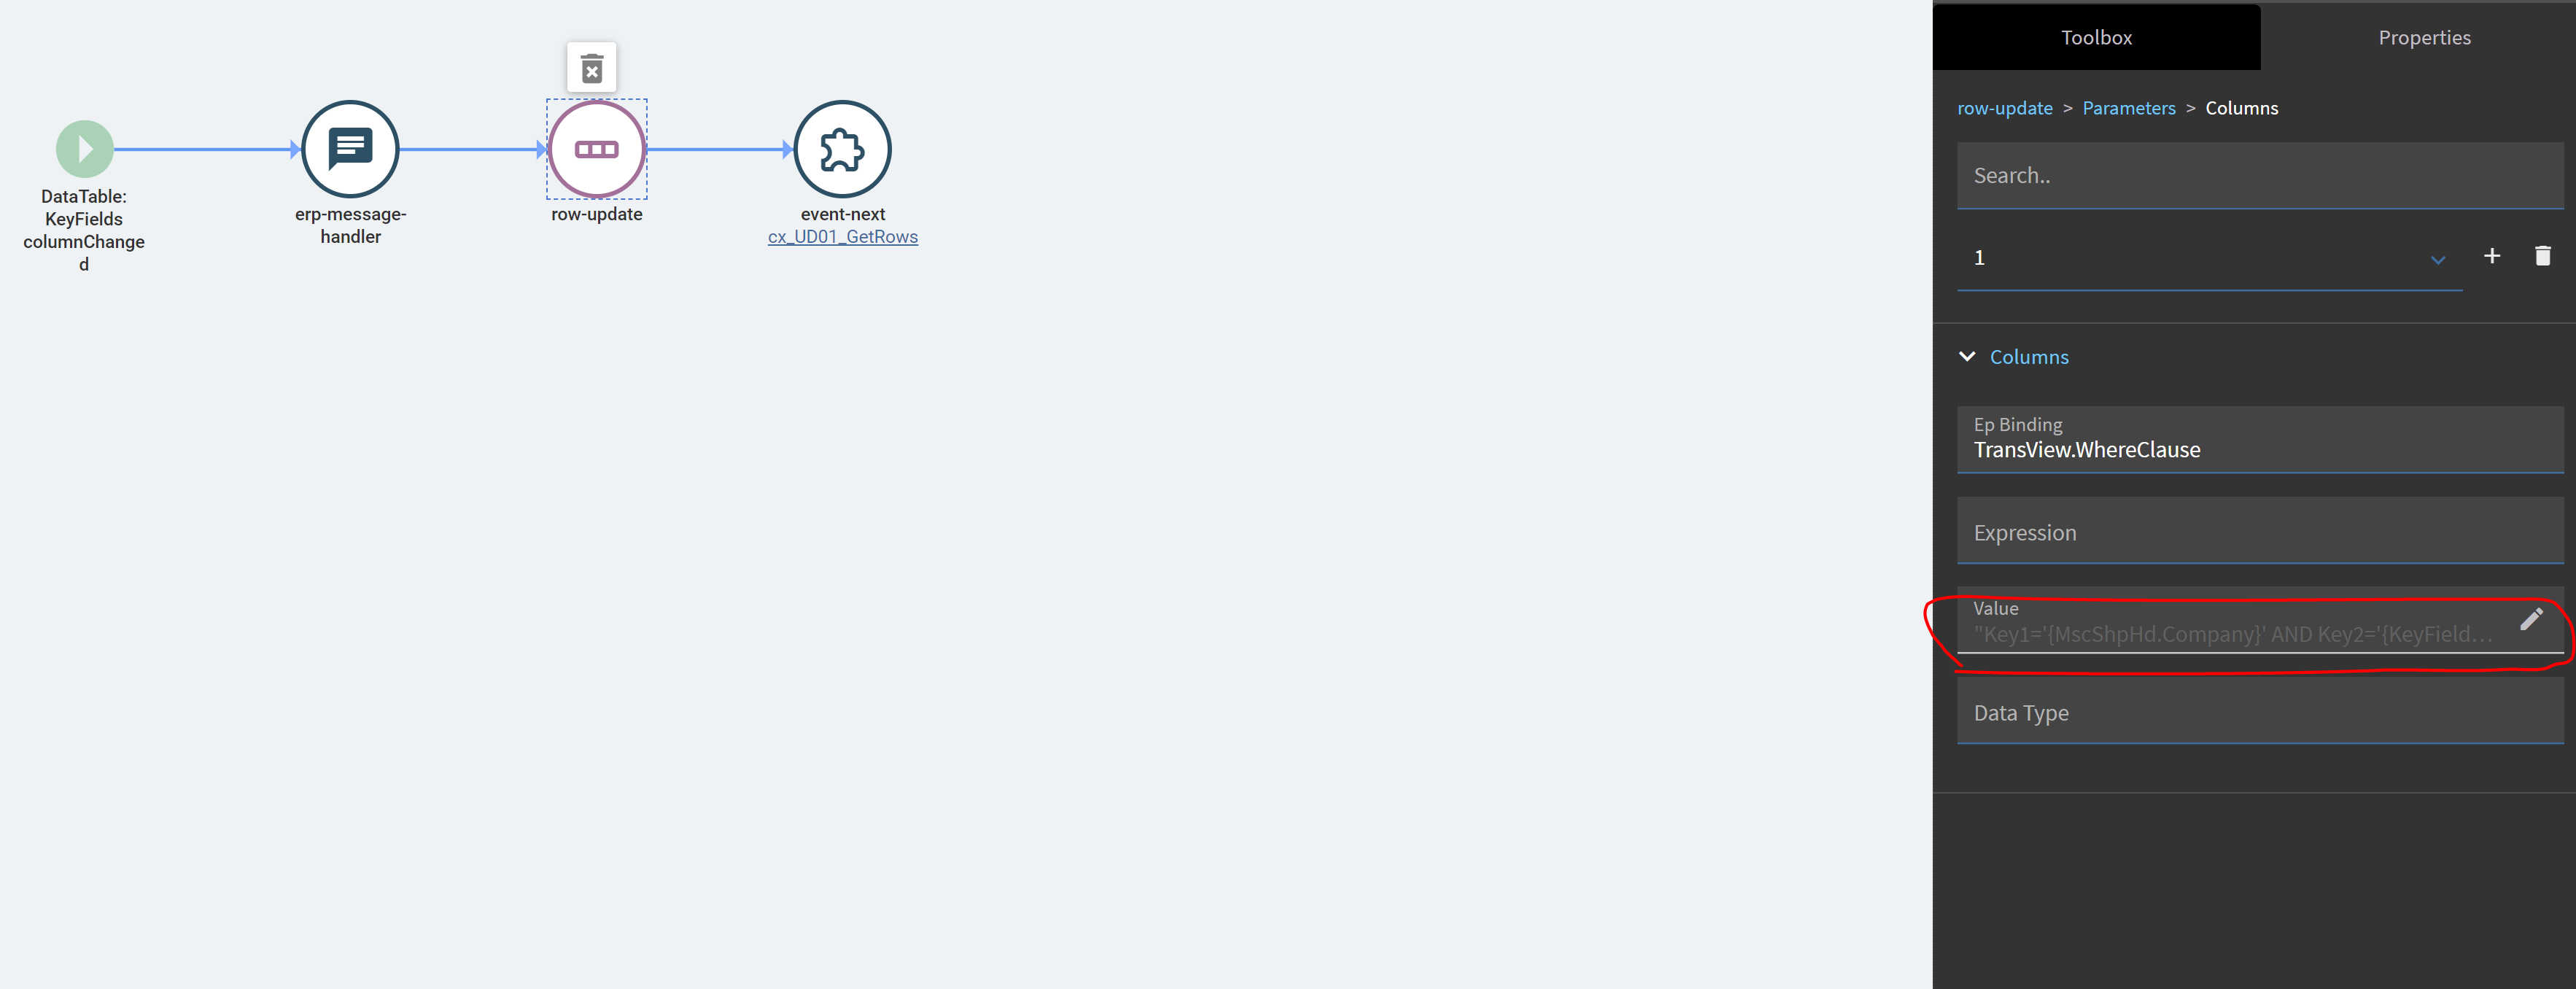Click the Expression input field
Screen dimensions: 2576x989
[x=2260, y=531]
